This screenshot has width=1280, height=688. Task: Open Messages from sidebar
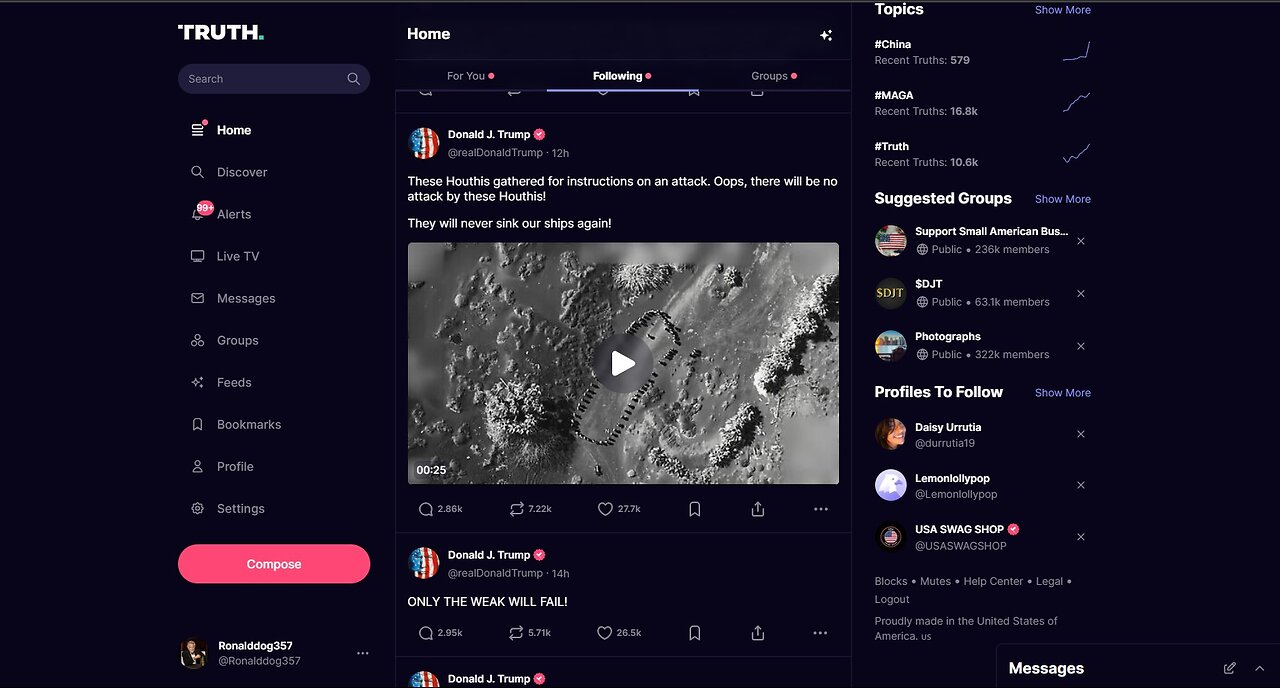click(x=233, y=298)
